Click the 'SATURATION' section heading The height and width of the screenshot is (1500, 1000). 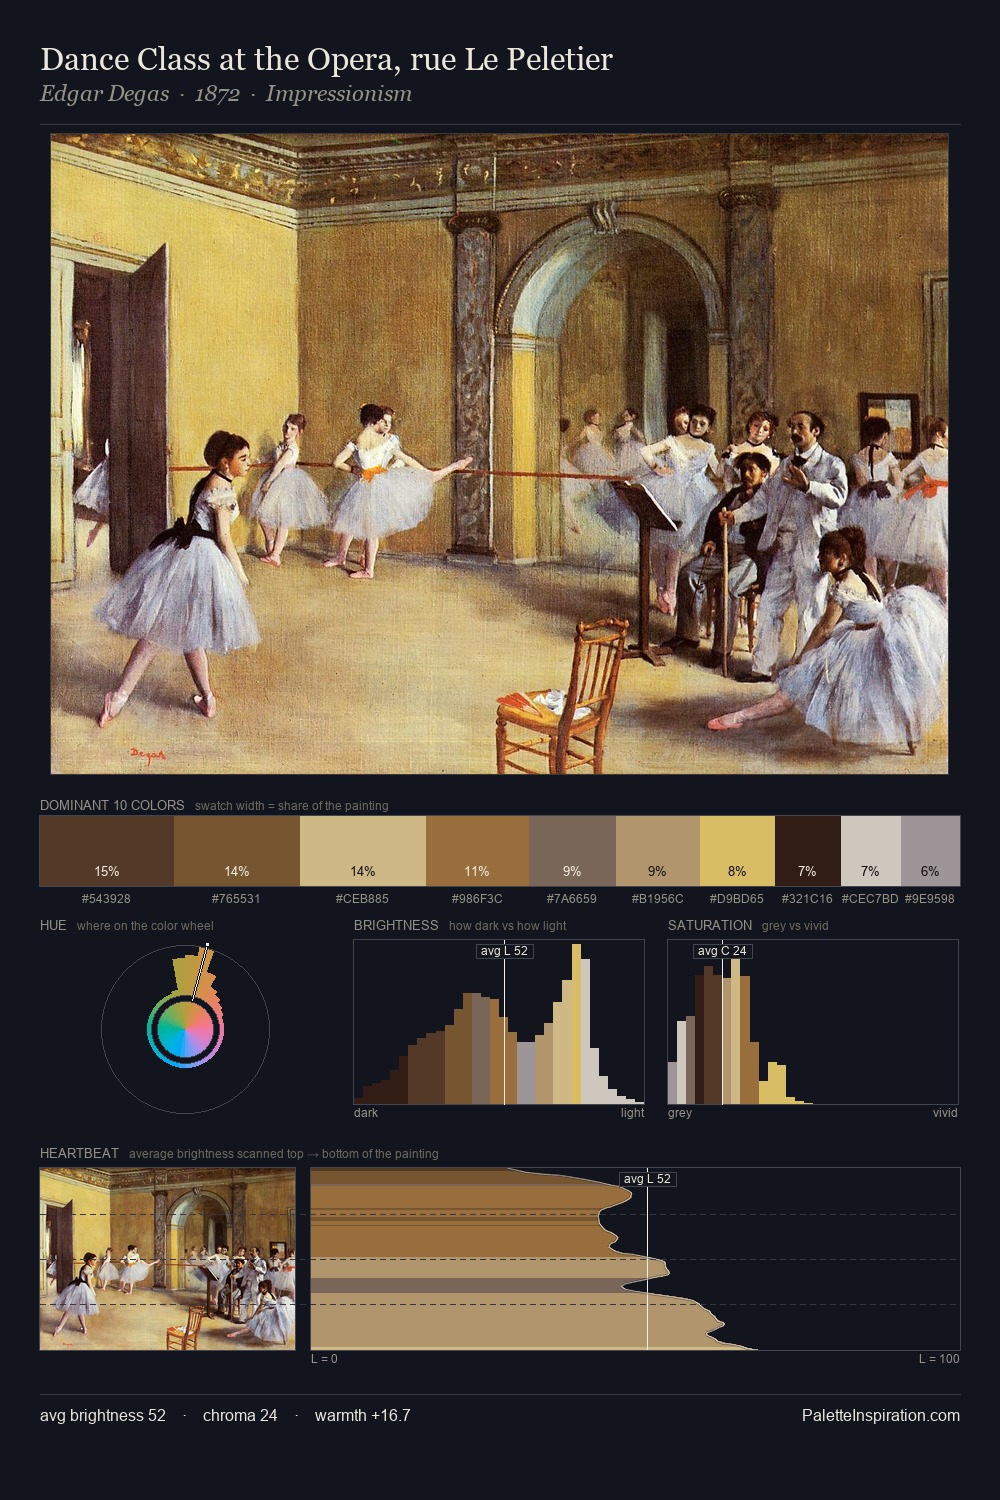coord(710,925)
